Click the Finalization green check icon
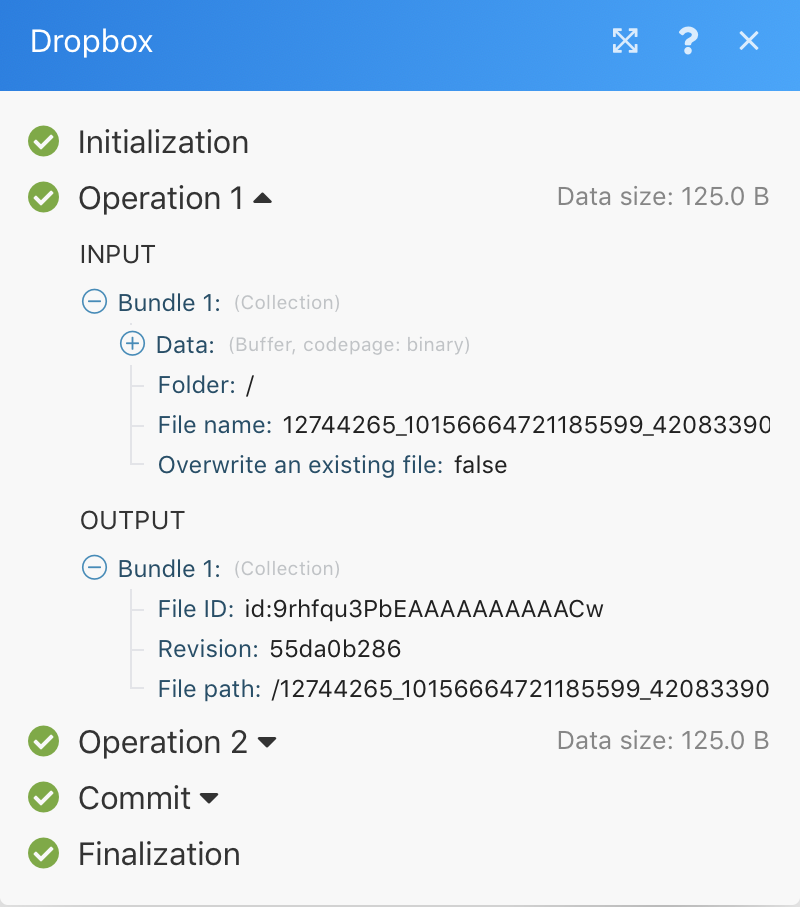Image resolution: width=800 pixels, height=907 pixels. [43, 853]
